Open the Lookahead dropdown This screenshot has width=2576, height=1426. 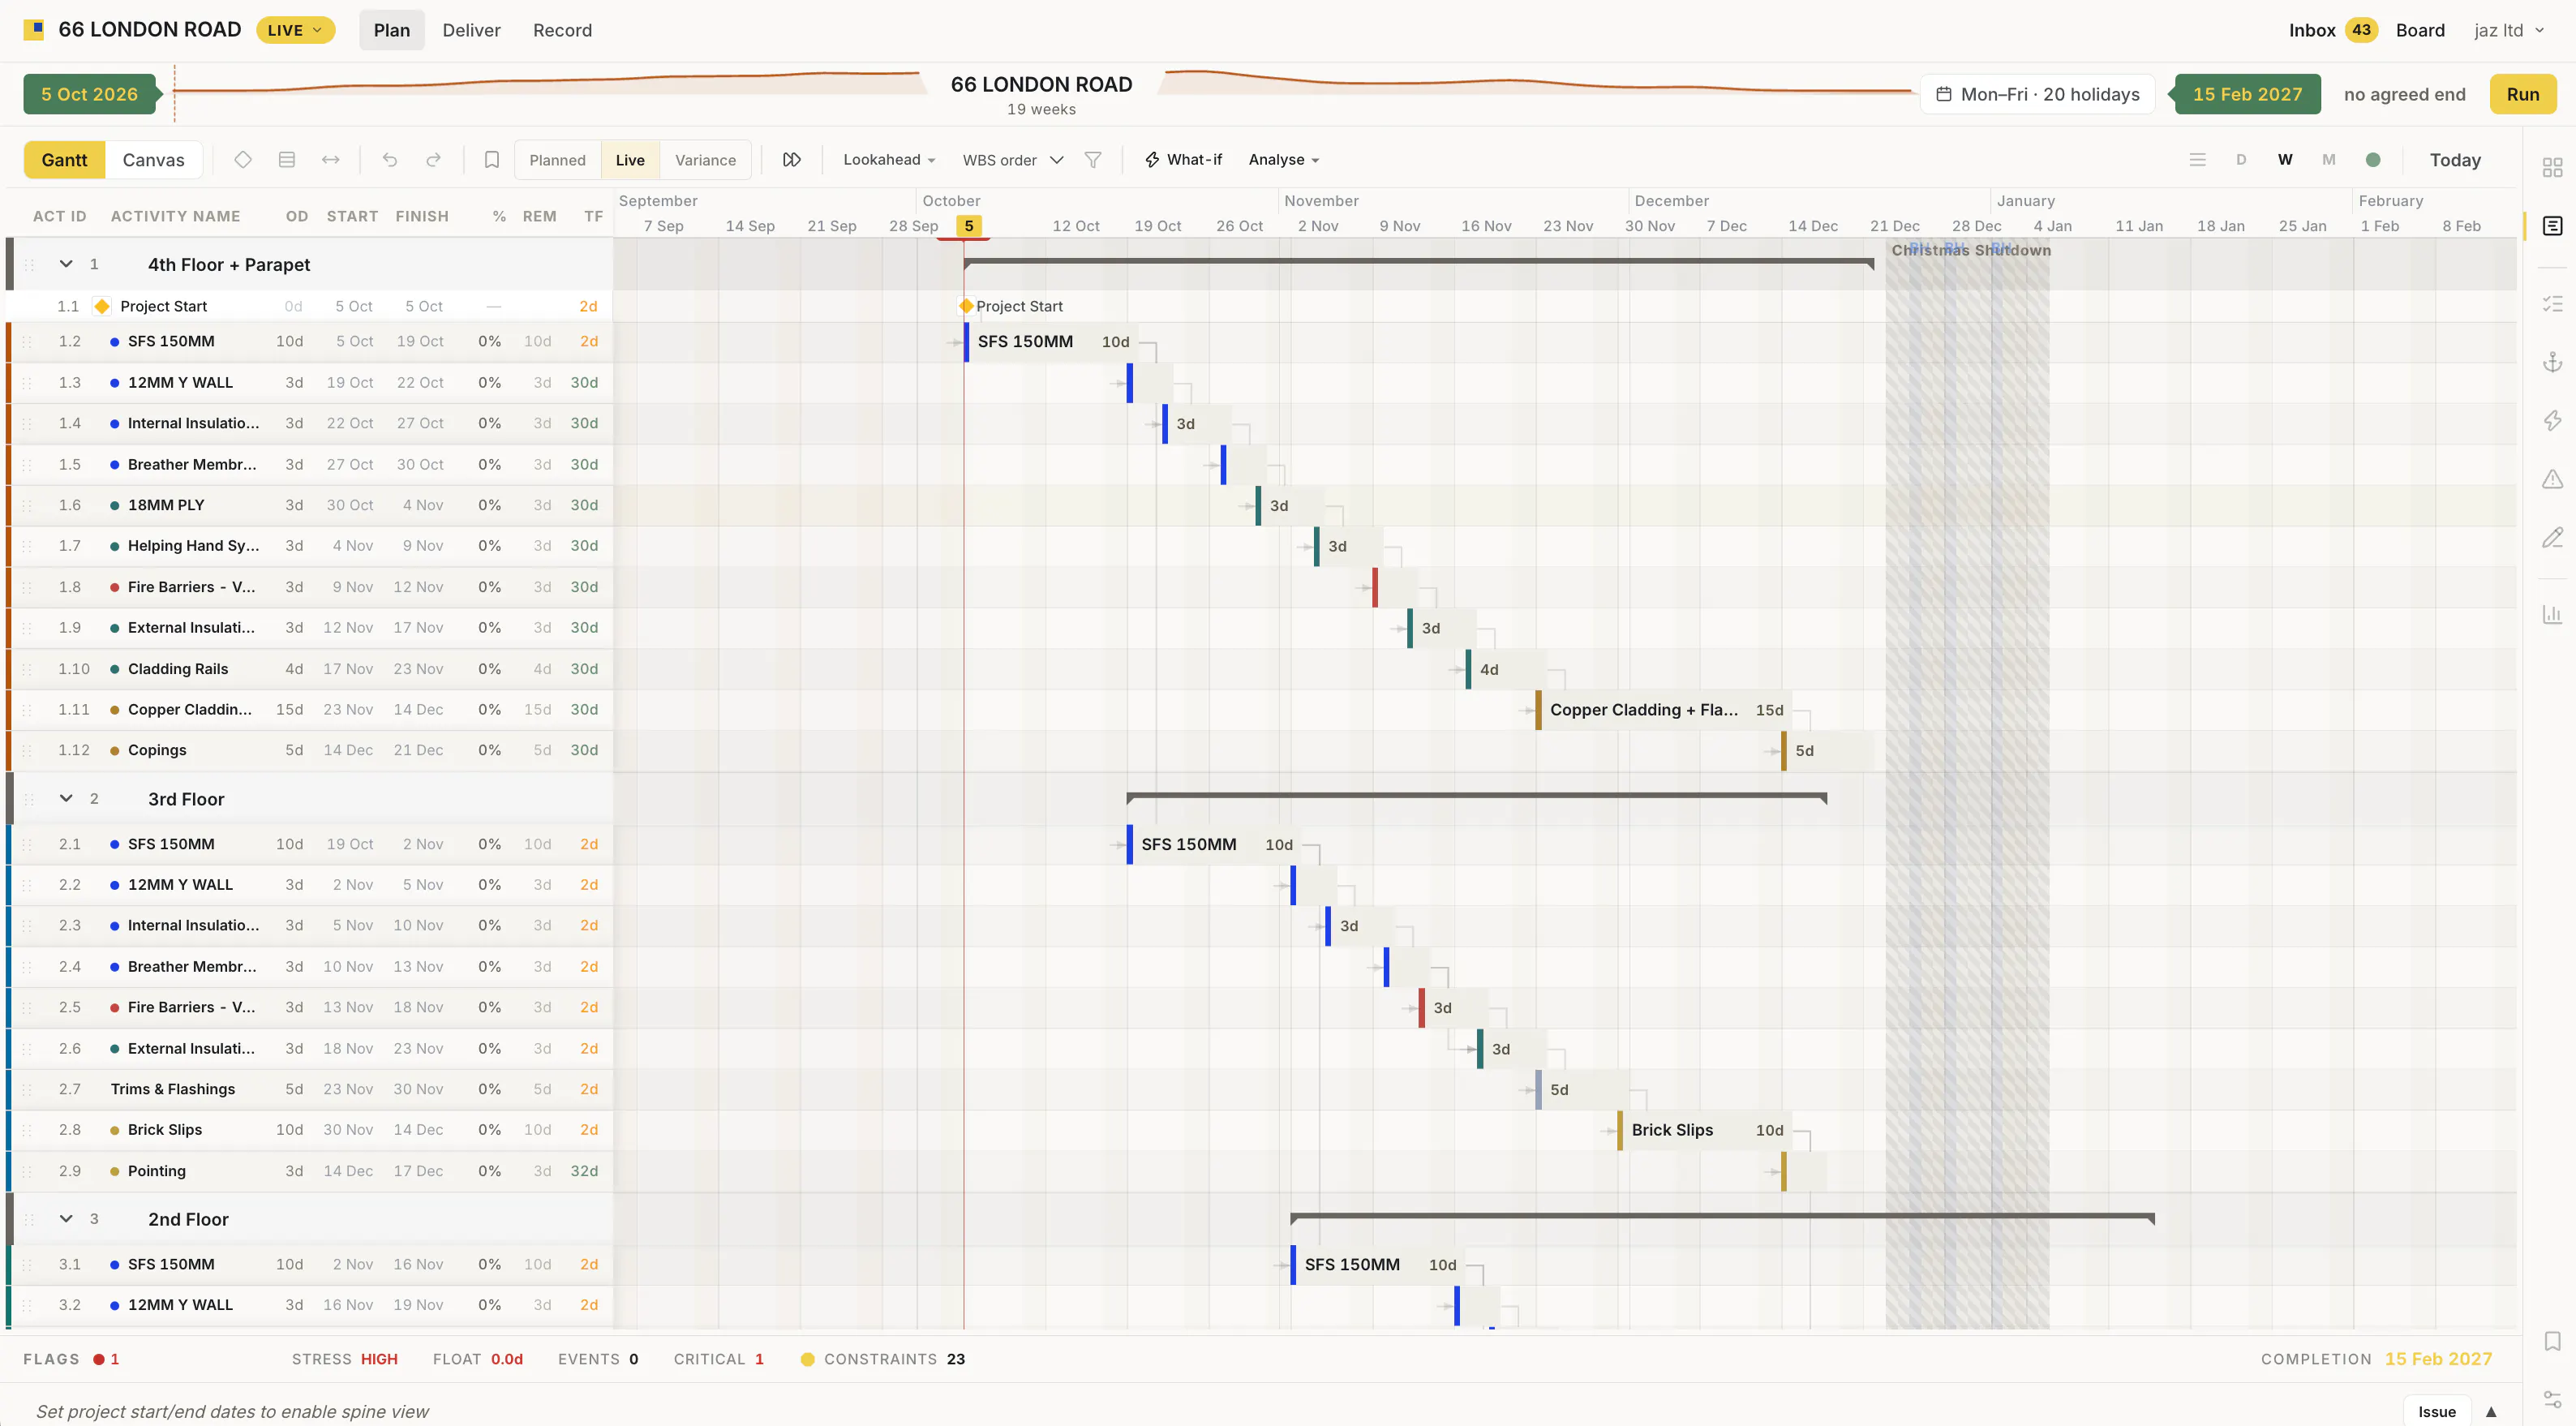[889, 160]
